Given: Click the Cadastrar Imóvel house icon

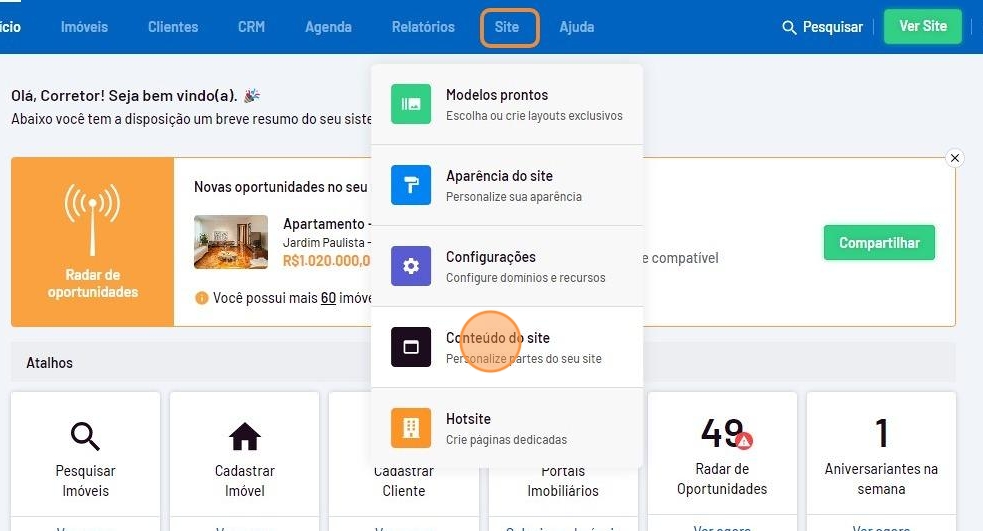Looking at the screenshot, I should click(244, 436).
